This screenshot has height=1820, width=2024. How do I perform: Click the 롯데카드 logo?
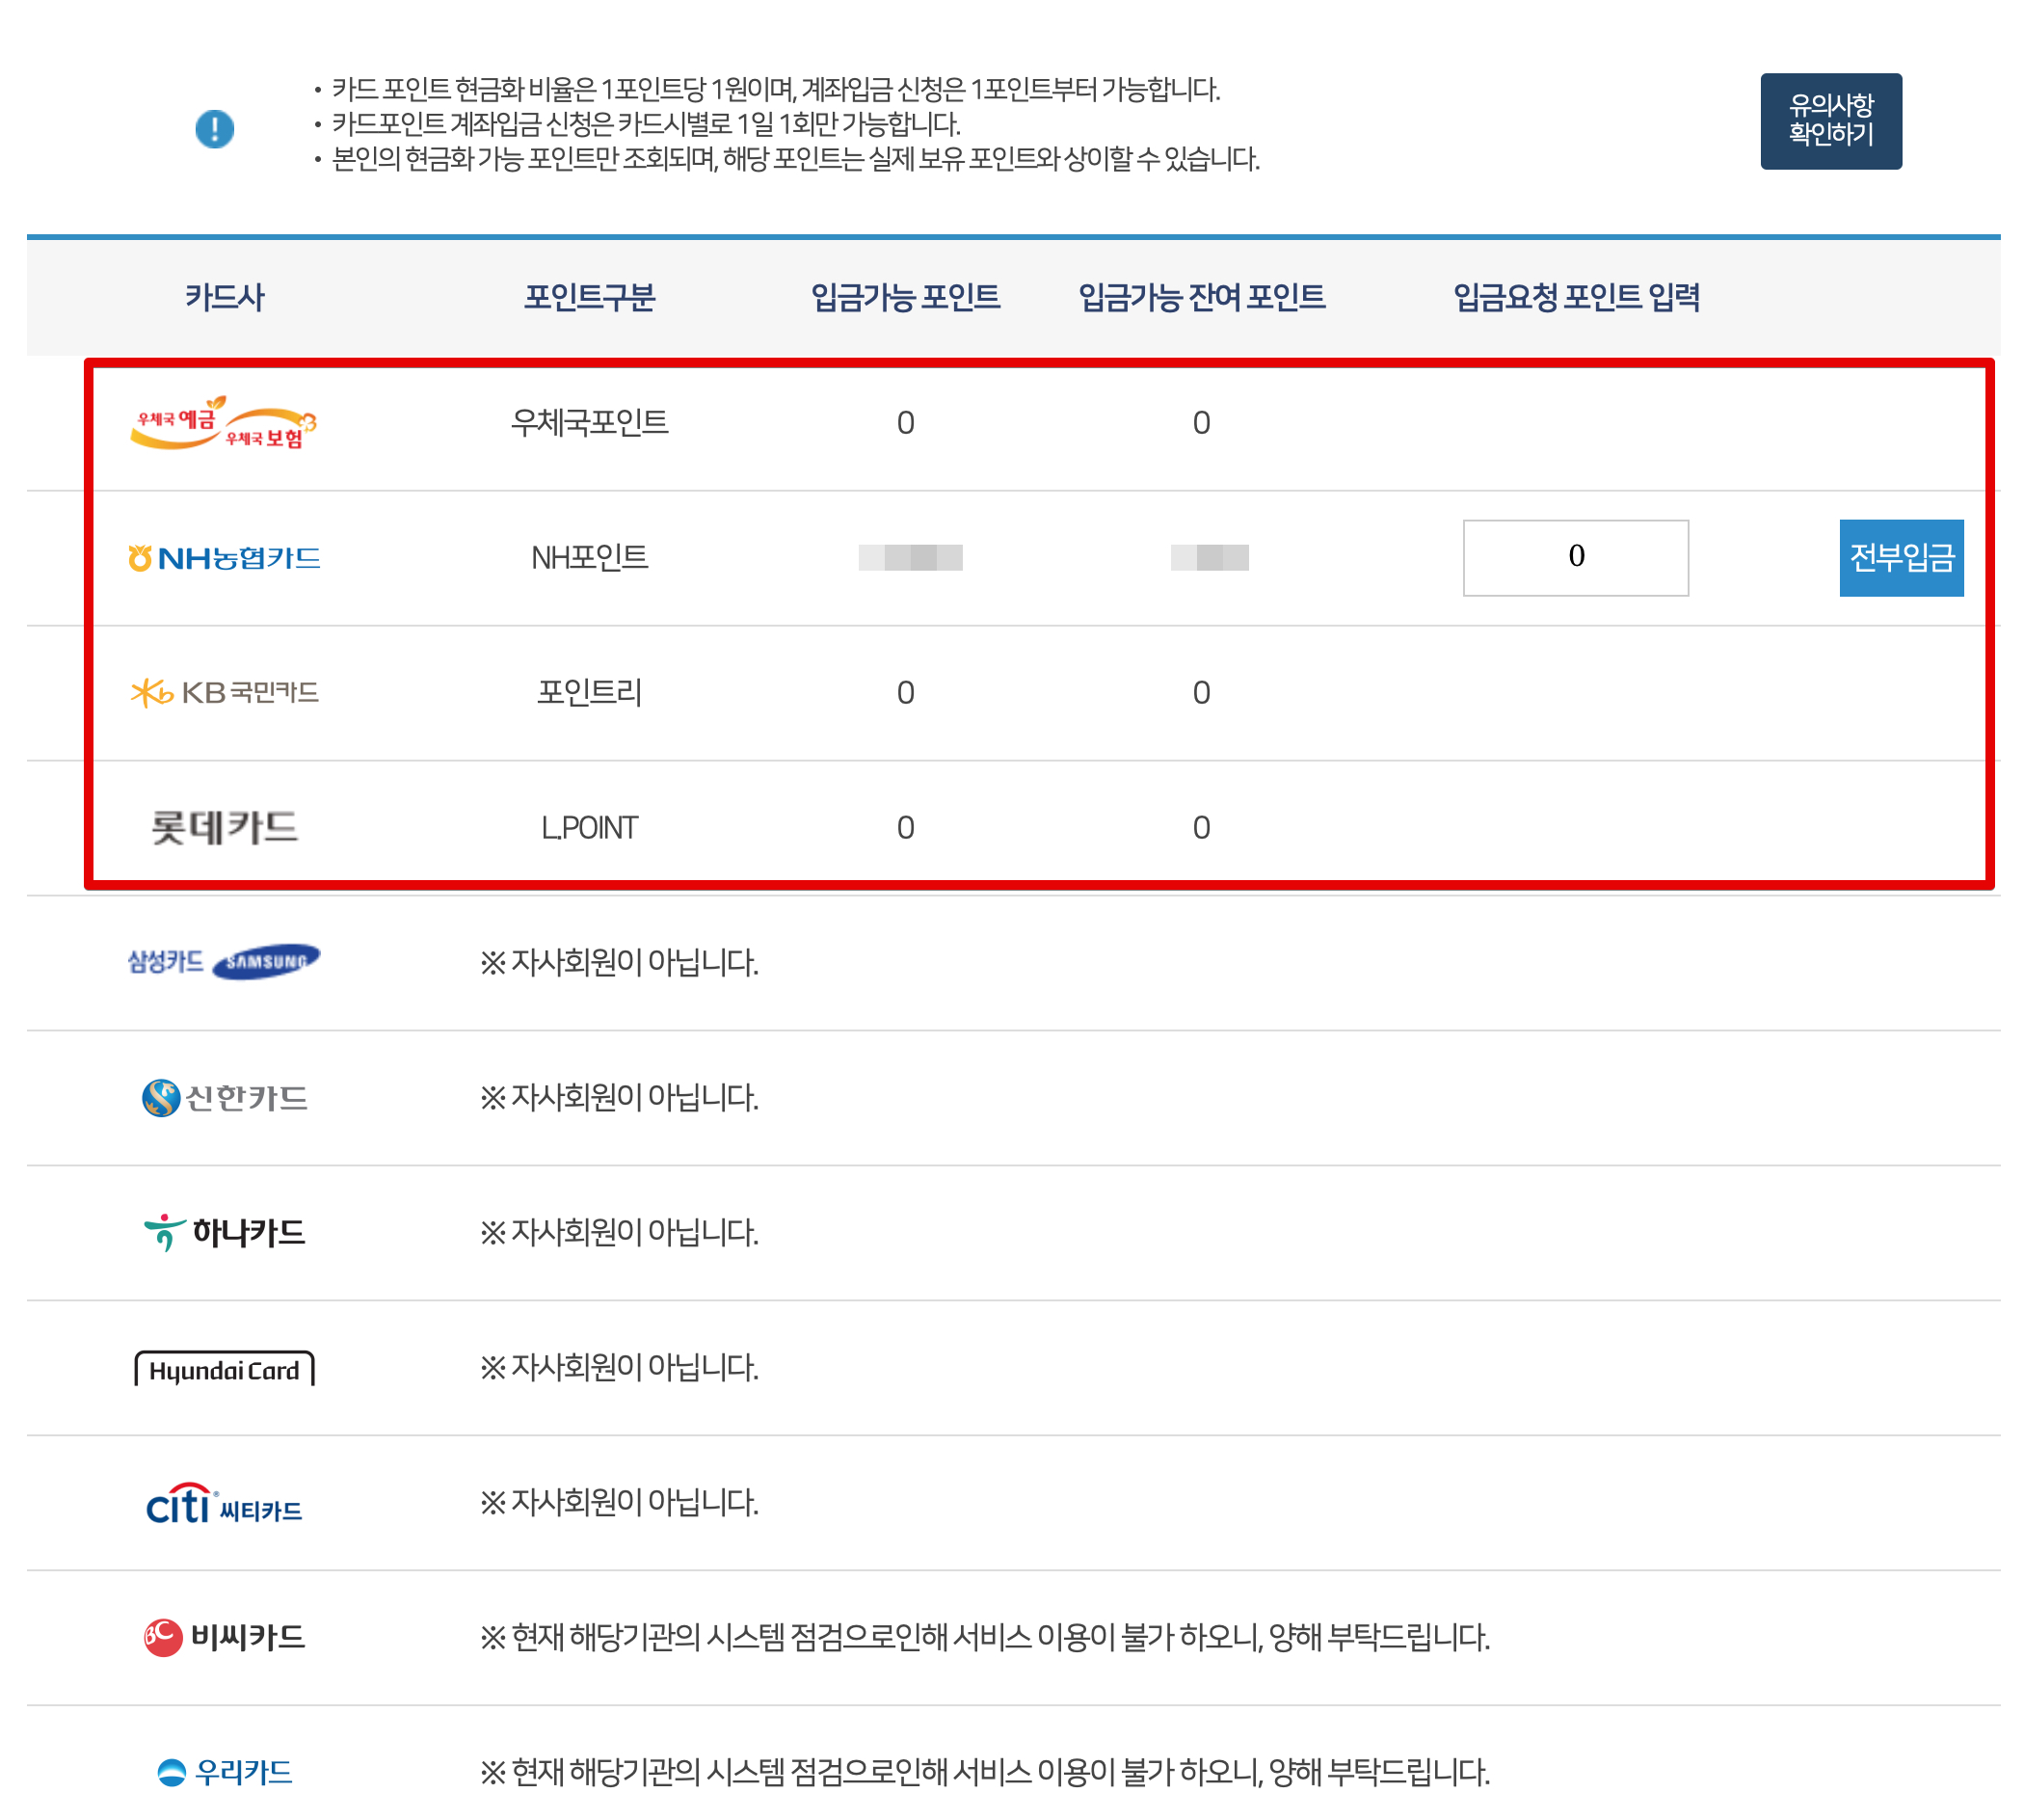(224, 827)
